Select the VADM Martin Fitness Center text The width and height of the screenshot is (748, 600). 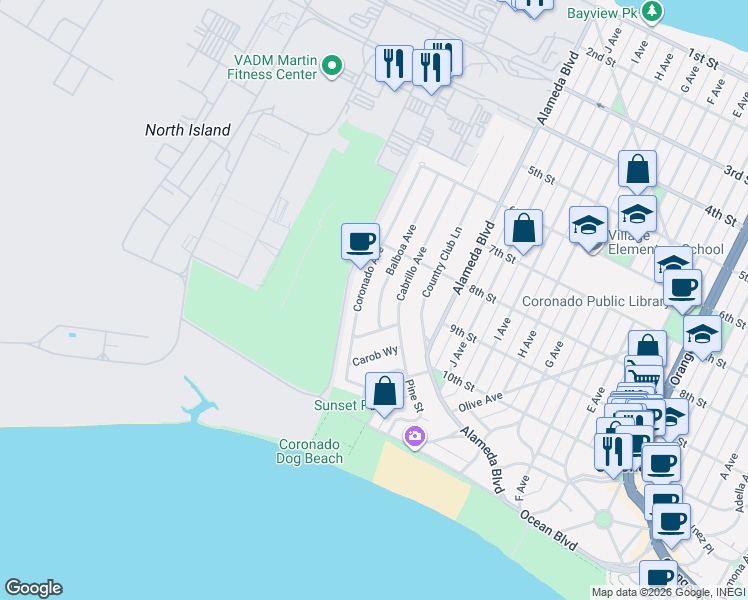(272, 67)
